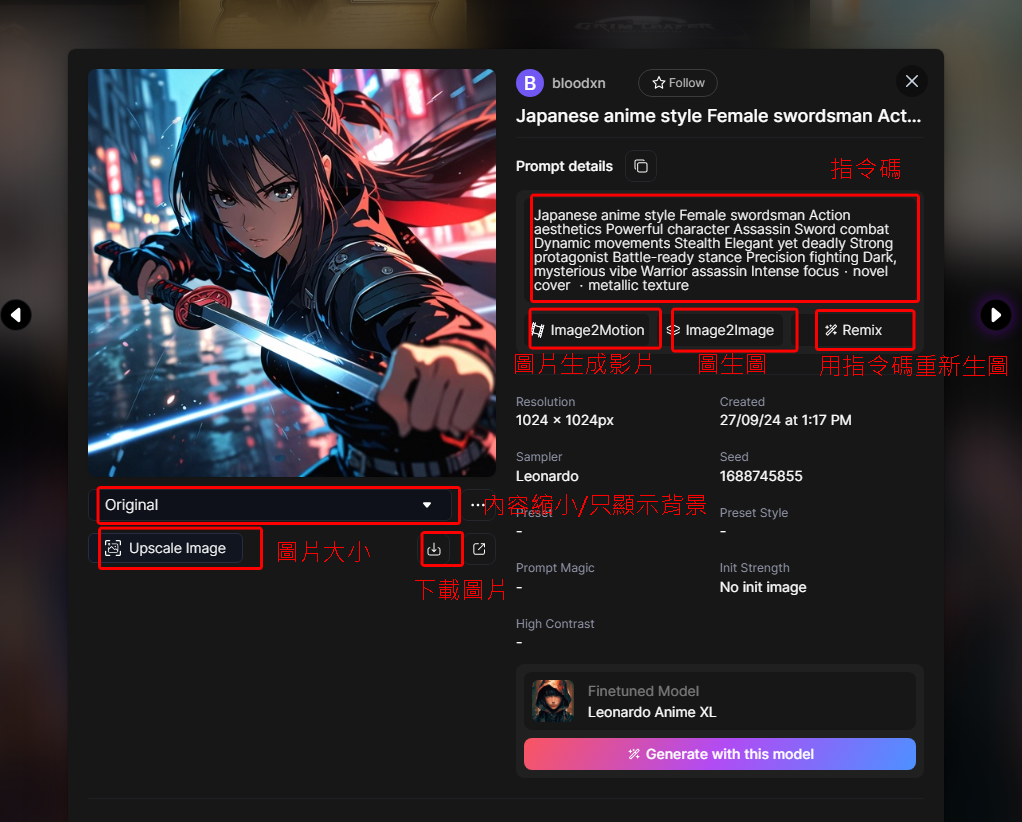Open the Leonardo Anime XL model thumbnail

pyautogui.click(x=553, y=701)
